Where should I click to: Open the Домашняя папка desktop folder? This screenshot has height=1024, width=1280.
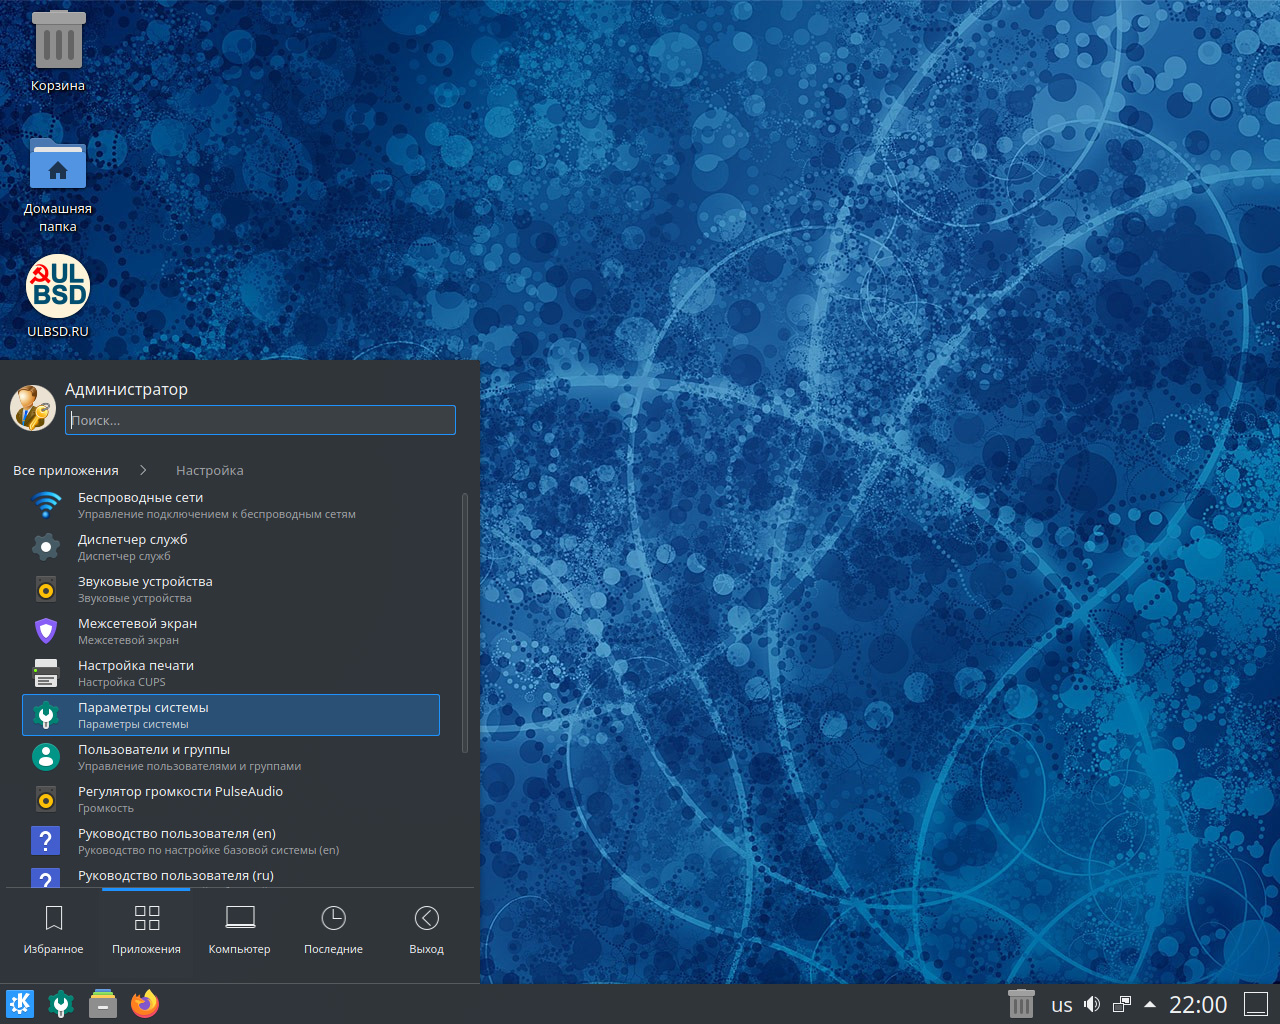click(58, 166)
